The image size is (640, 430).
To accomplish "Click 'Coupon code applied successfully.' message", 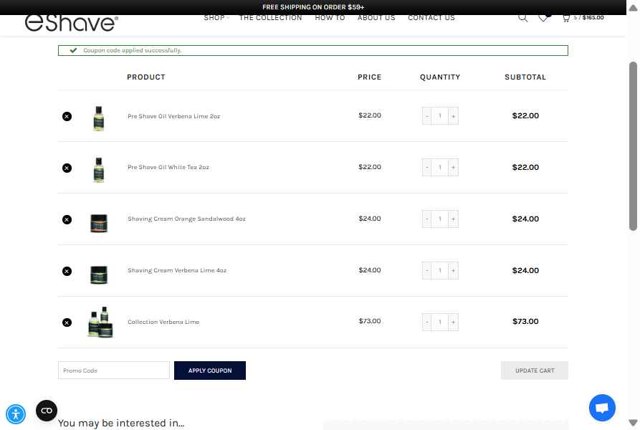I will pos(132,51).
